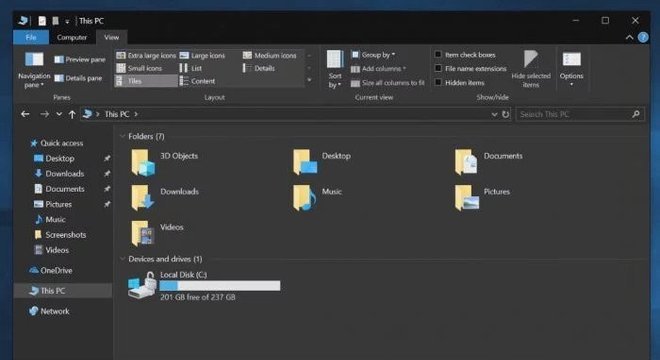Click Properties icon in title bar
This screenshot has height=360, width=660.
tap(42, 21)
